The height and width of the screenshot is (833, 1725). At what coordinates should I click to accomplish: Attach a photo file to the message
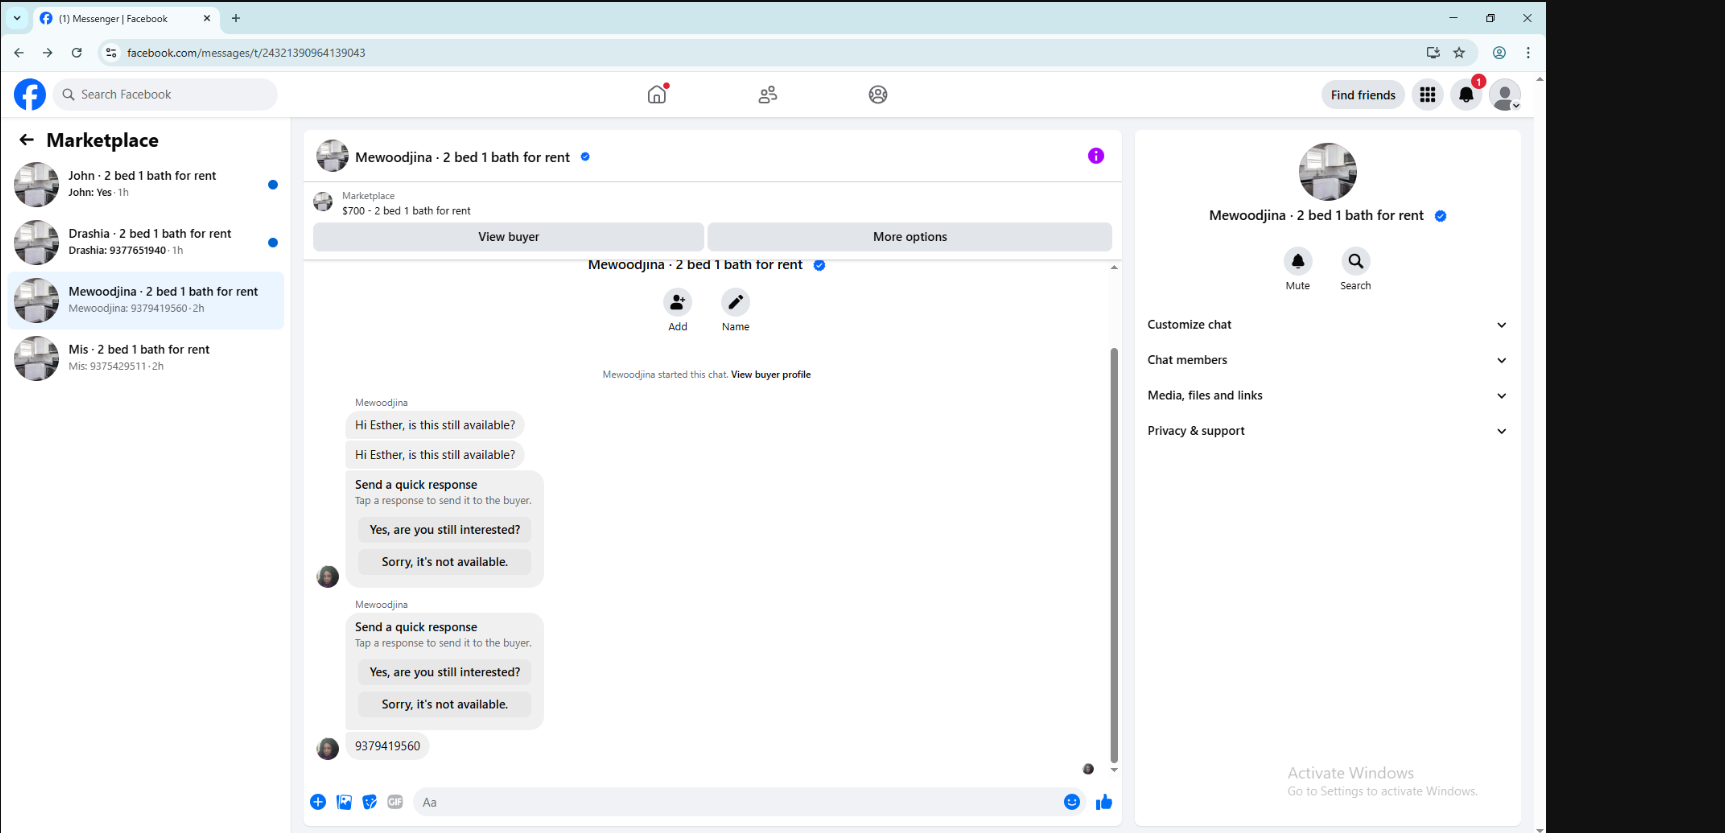(x=344, y=802)
